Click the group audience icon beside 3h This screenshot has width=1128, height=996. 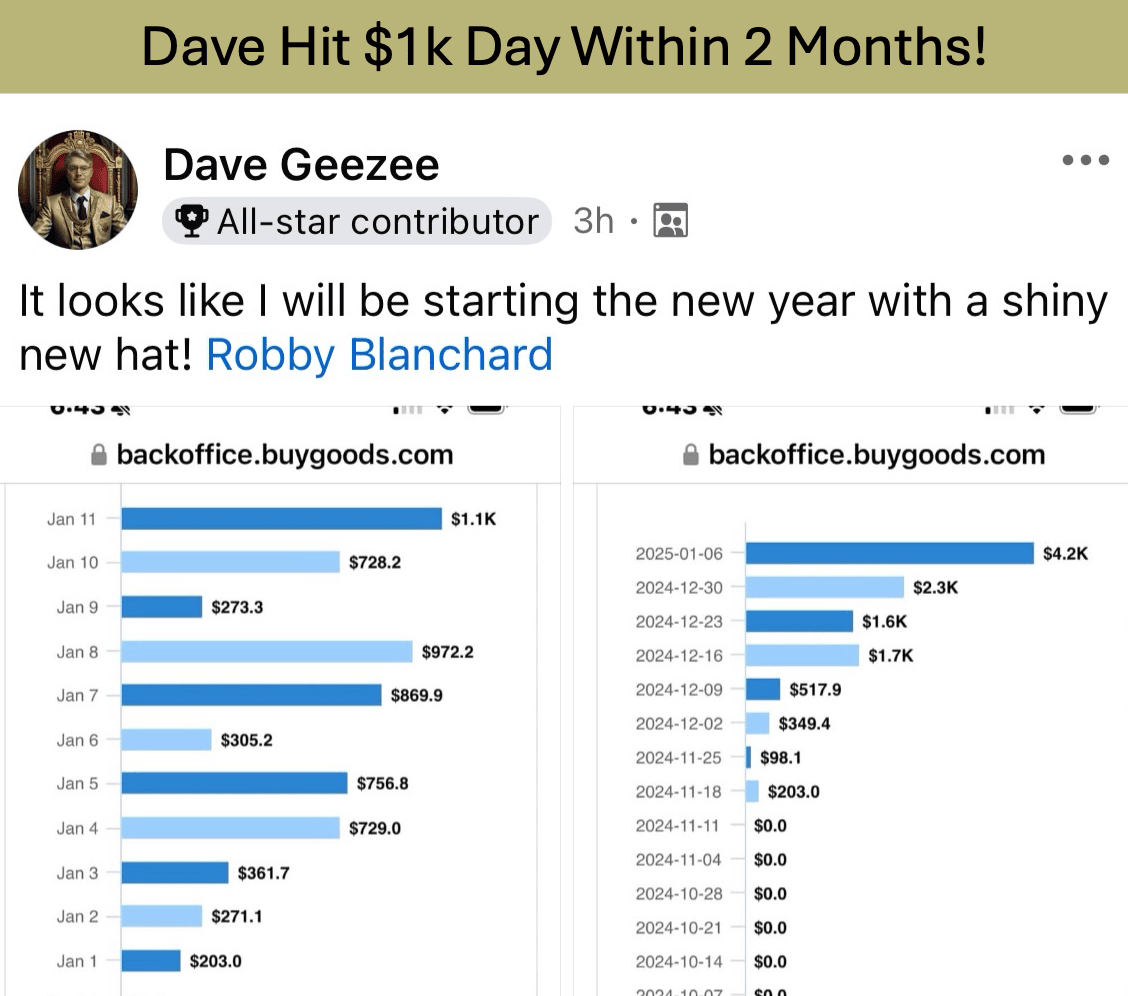(x=670, y=221)
